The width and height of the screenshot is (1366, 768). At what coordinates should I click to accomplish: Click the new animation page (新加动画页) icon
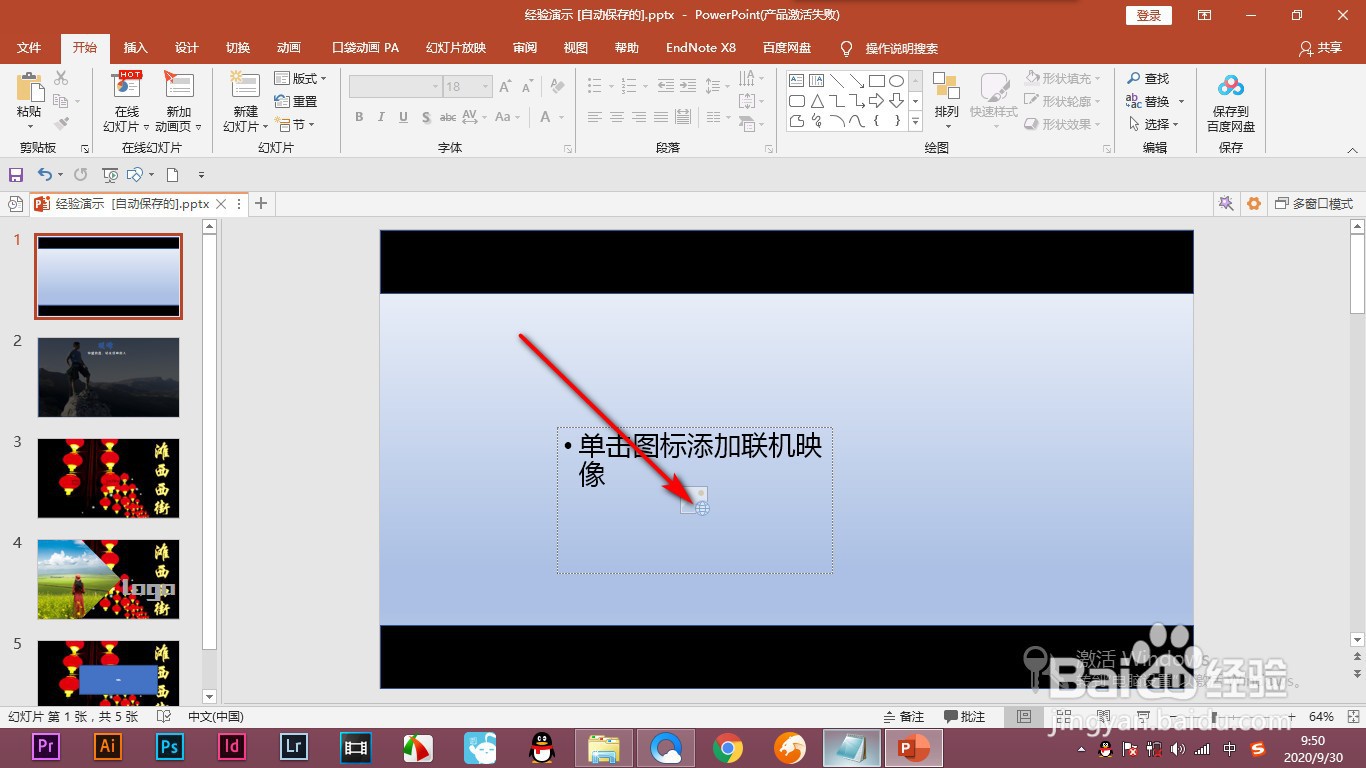(x=178, y=85)
